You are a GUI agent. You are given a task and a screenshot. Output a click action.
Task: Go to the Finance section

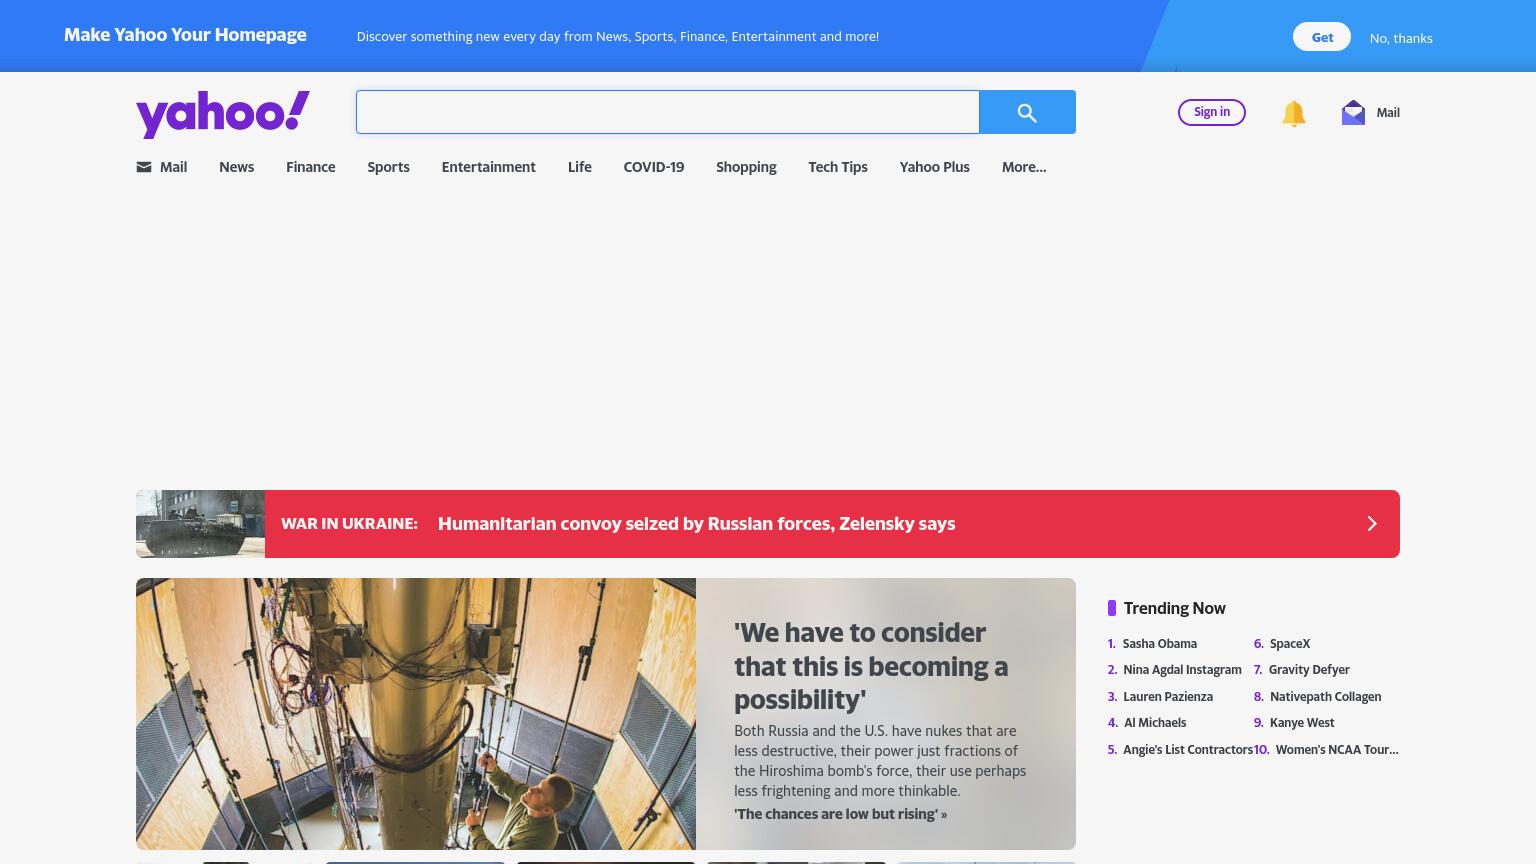pos(310,167)
